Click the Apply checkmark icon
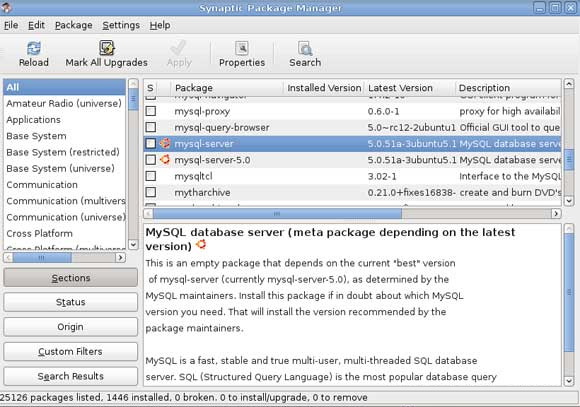 (179, 48)
